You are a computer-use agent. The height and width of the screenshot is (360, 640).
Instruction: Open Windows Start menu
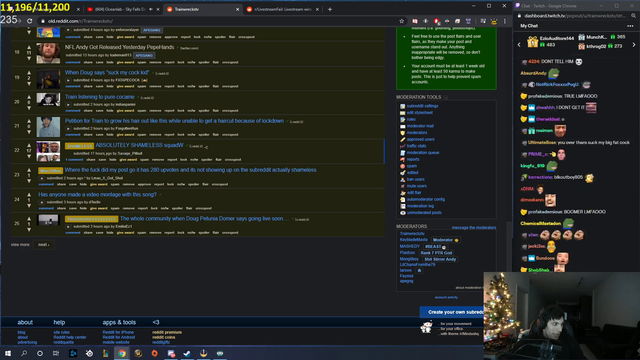pyautogui.click(x=8, y=353)
